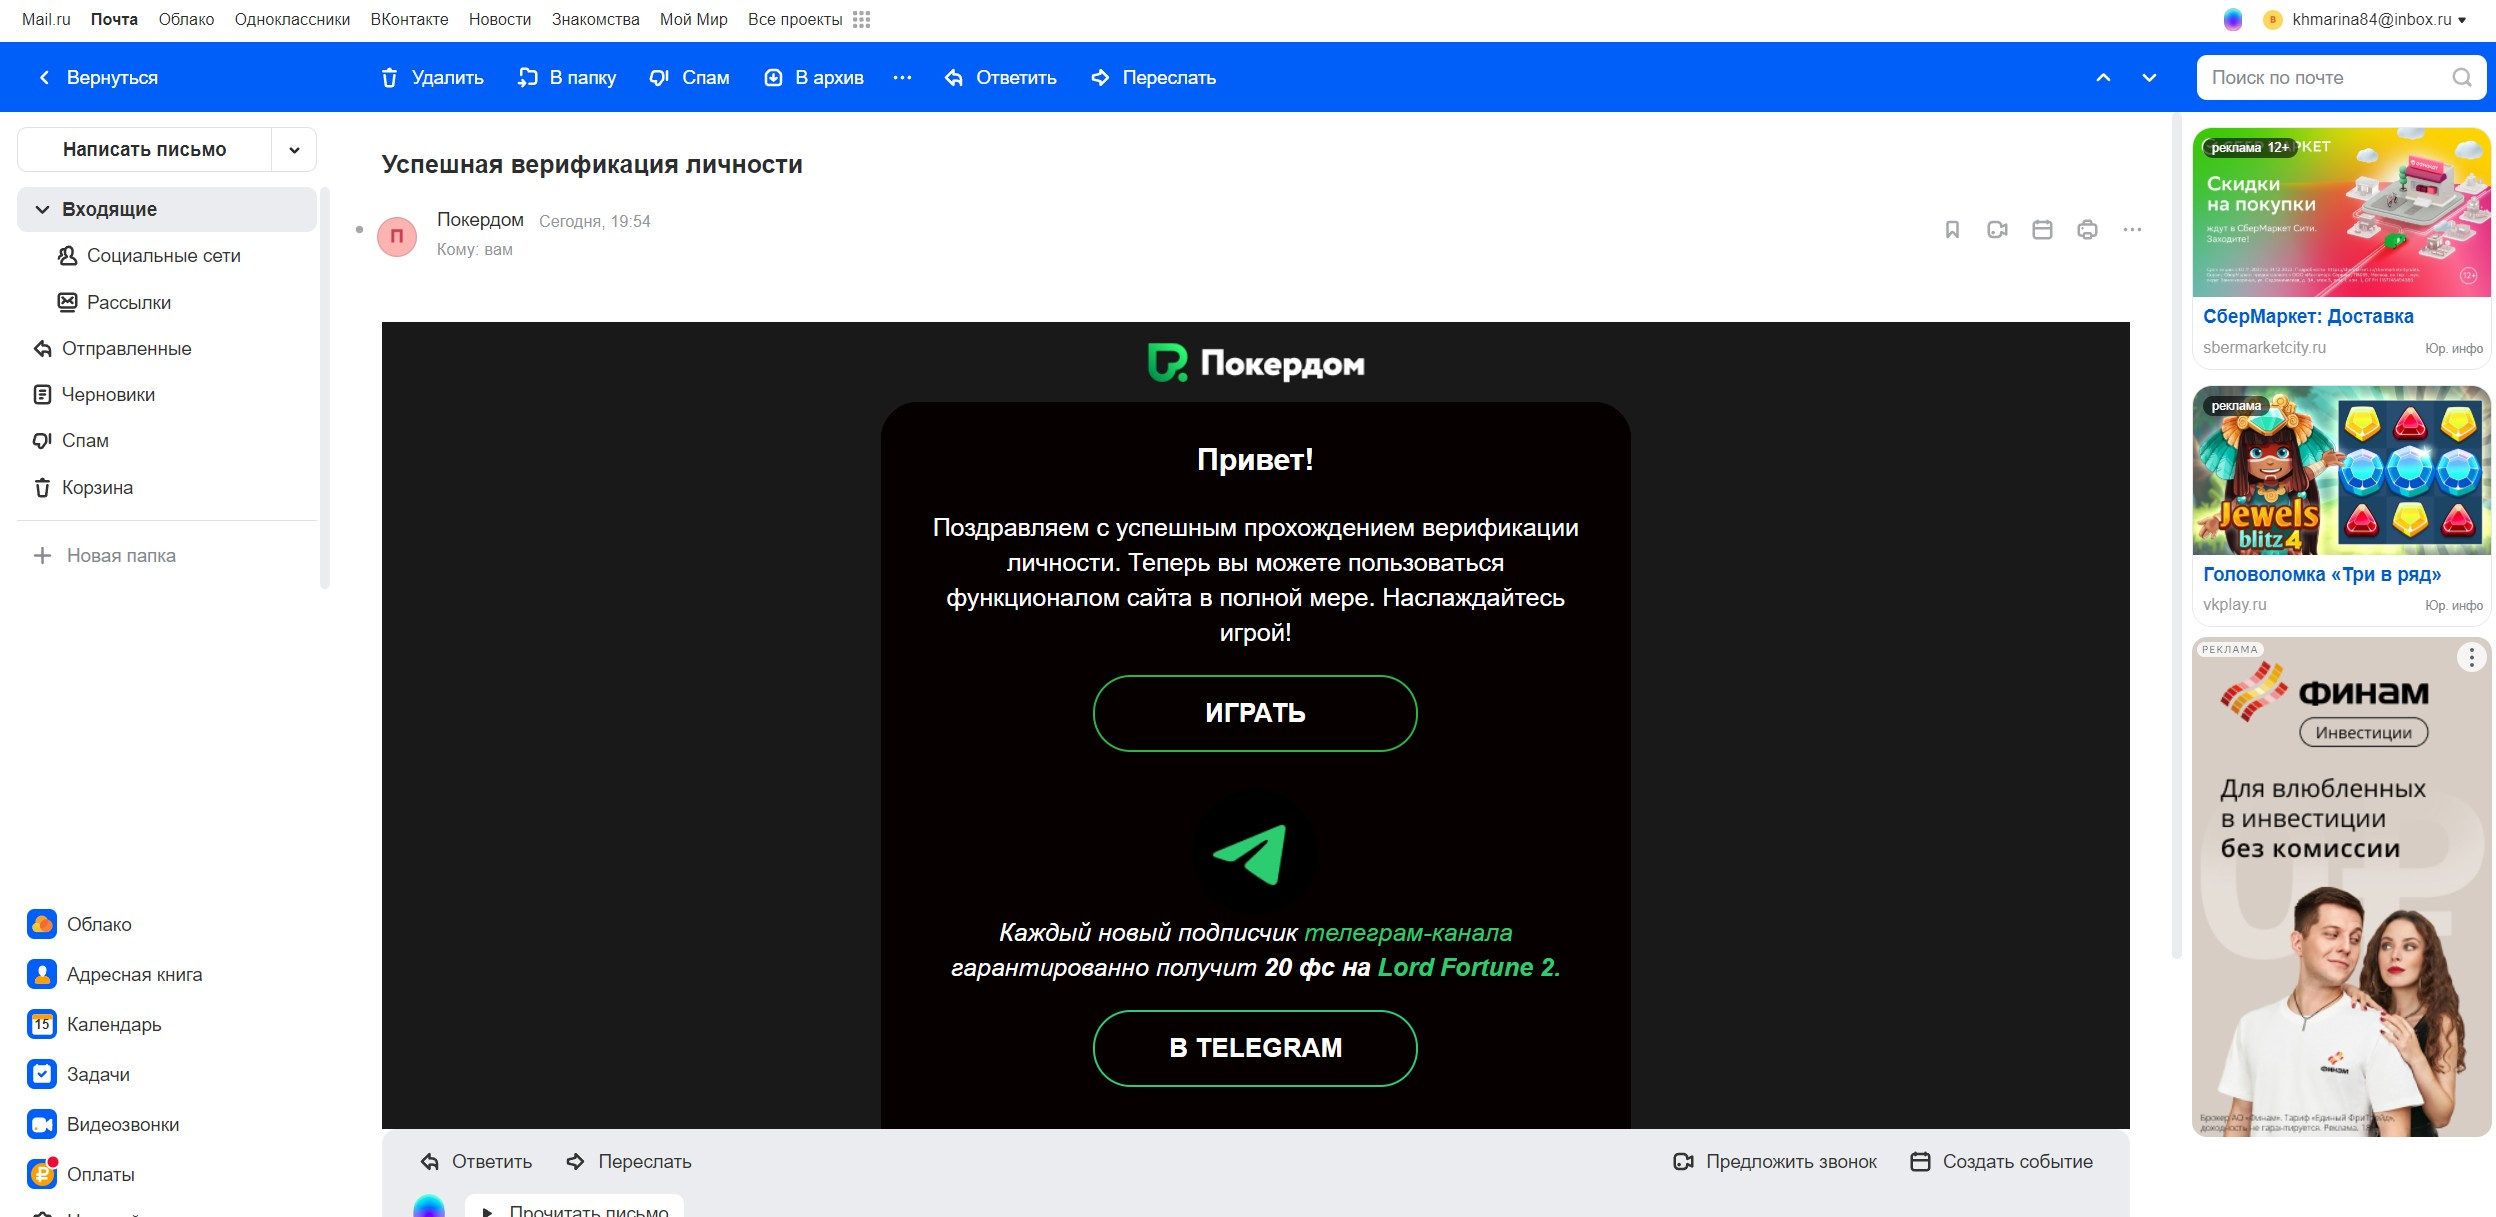
Task: Open more actions ellipsis in blue toolbar
Action: (902, 77)
